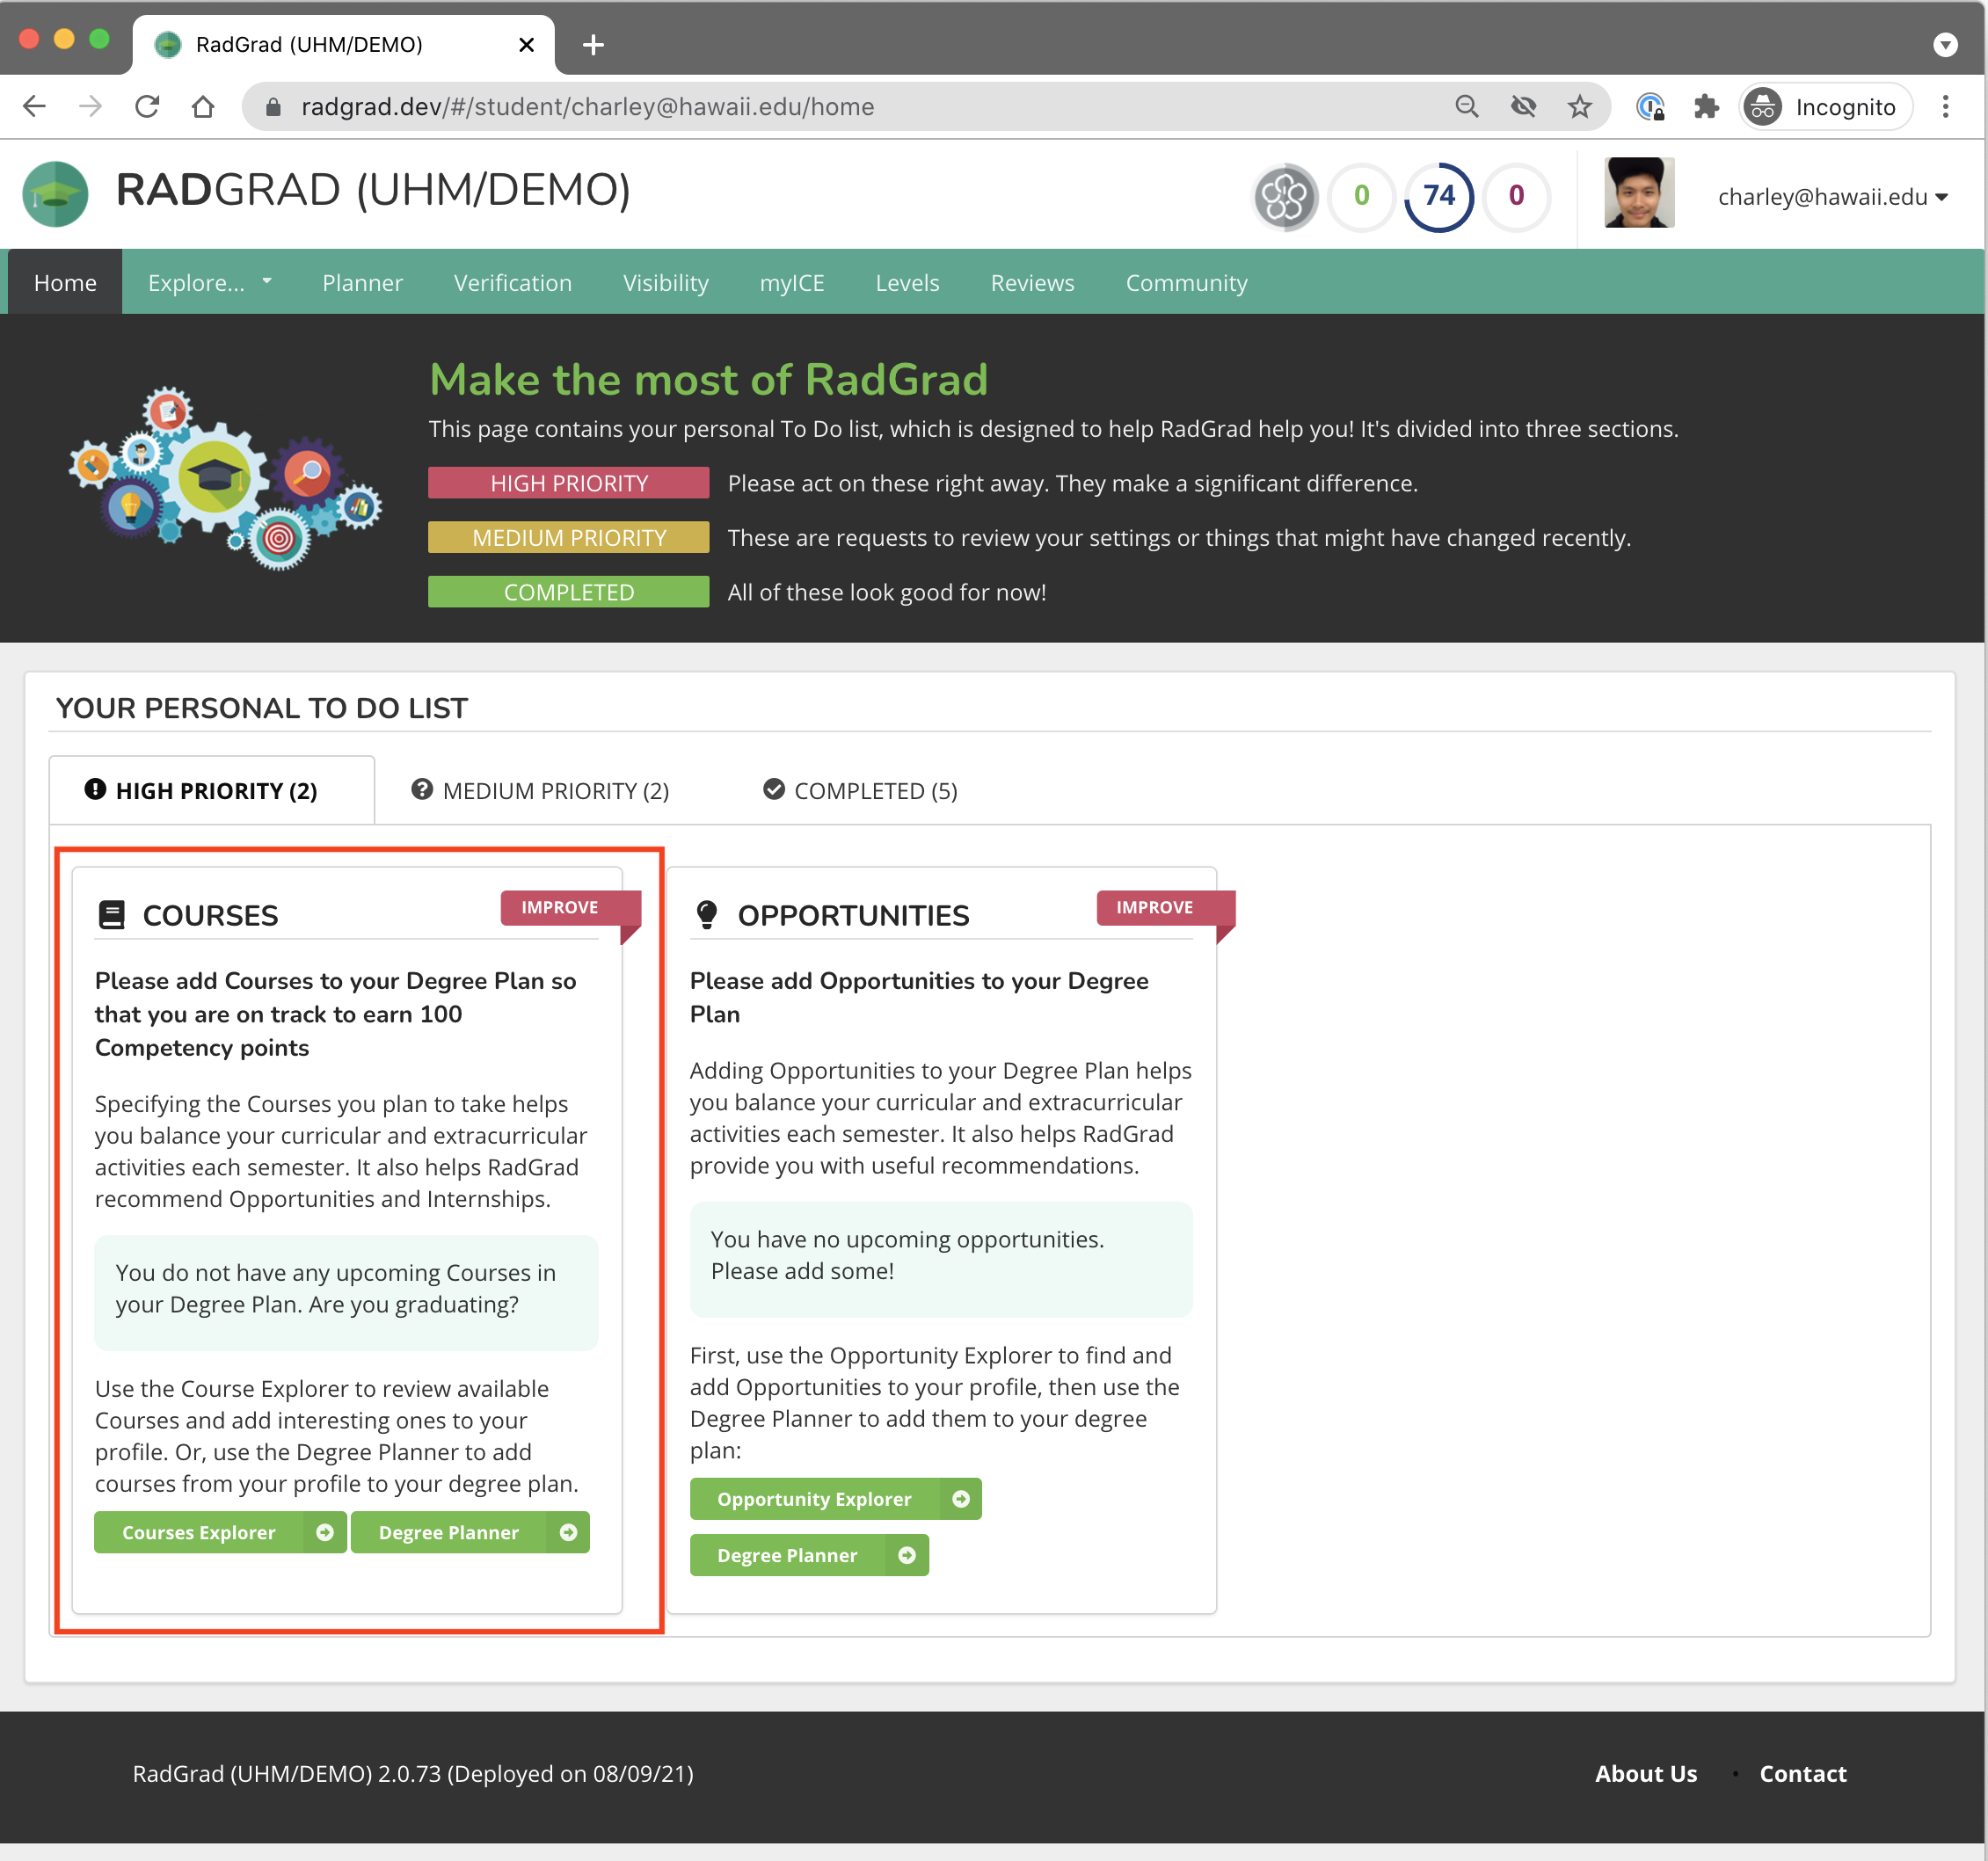Open the charley@hawaii.edu account dropdown
Viewport: 1988px width, 1861px height.
1832,197
